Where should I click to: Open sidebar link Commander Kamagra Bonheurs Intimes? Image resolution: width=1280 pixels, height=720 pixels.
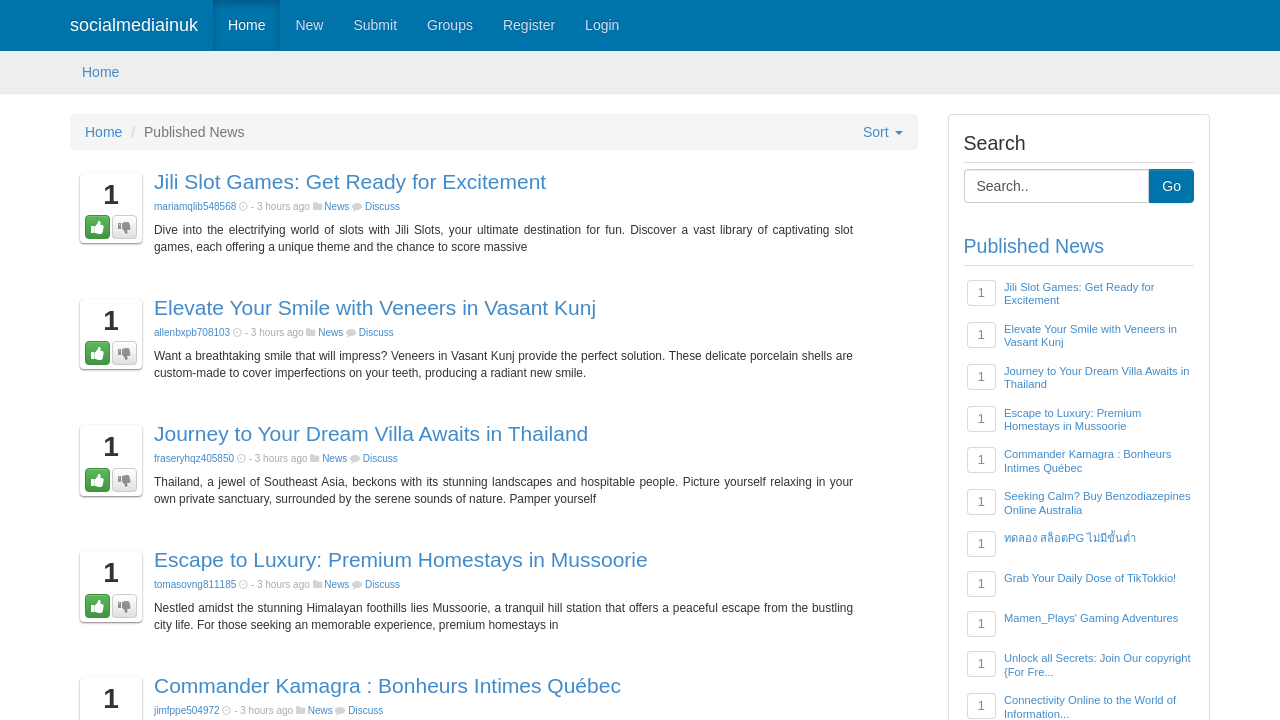click(x=1087, y=461)
